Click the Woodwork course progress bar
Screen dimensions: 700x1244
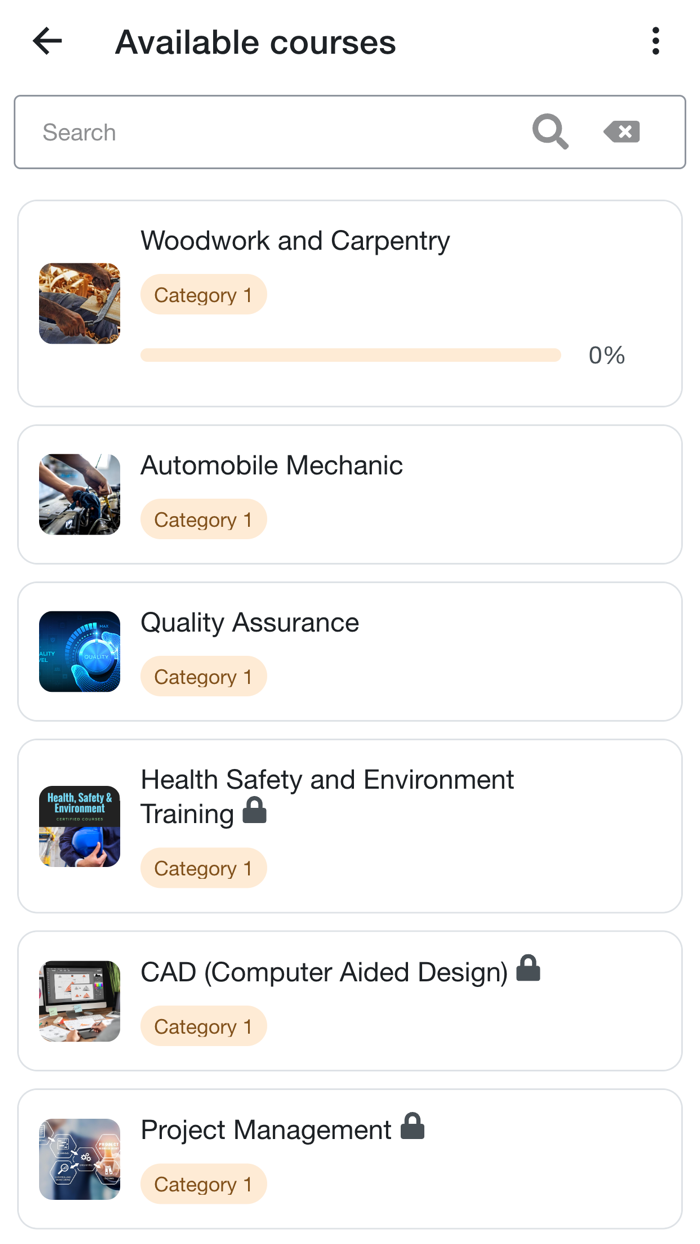click(350, 355)
